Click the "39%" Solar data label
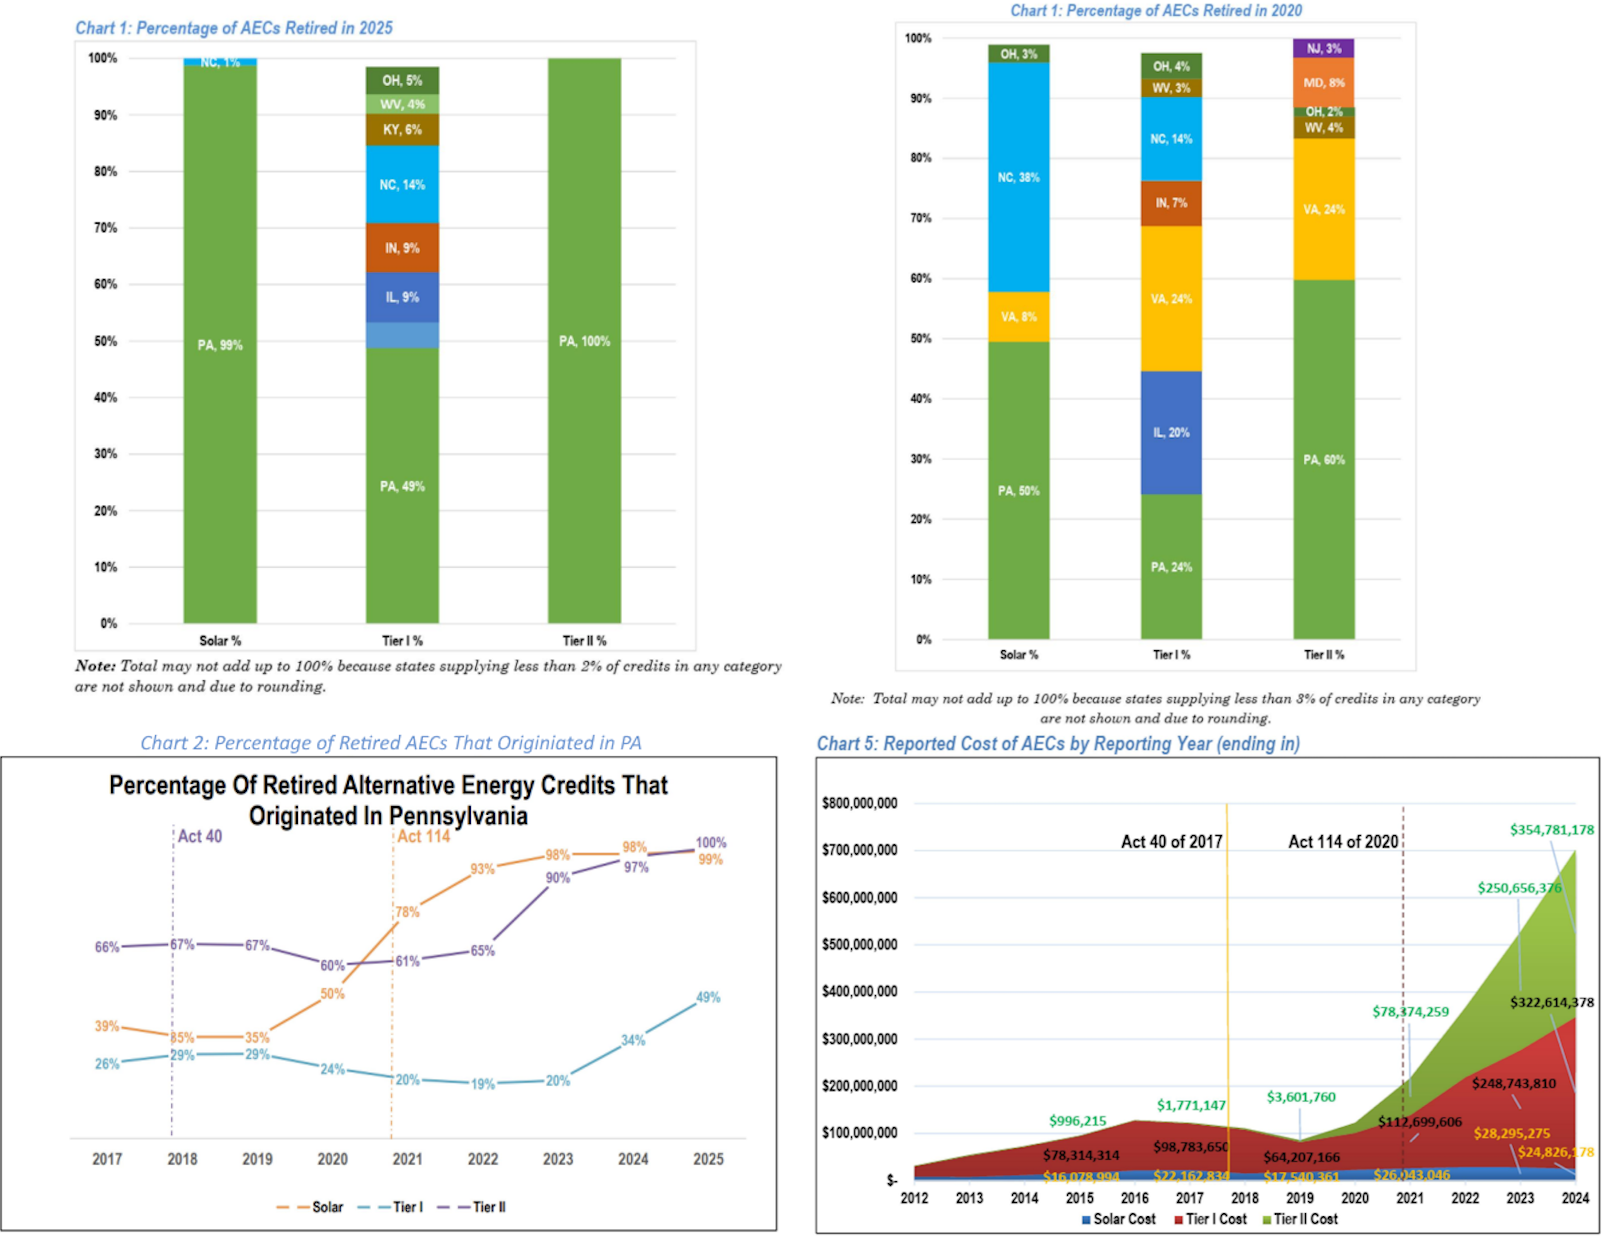This screenshot has height=1248, width=1624. click(x=107, y=1026)
